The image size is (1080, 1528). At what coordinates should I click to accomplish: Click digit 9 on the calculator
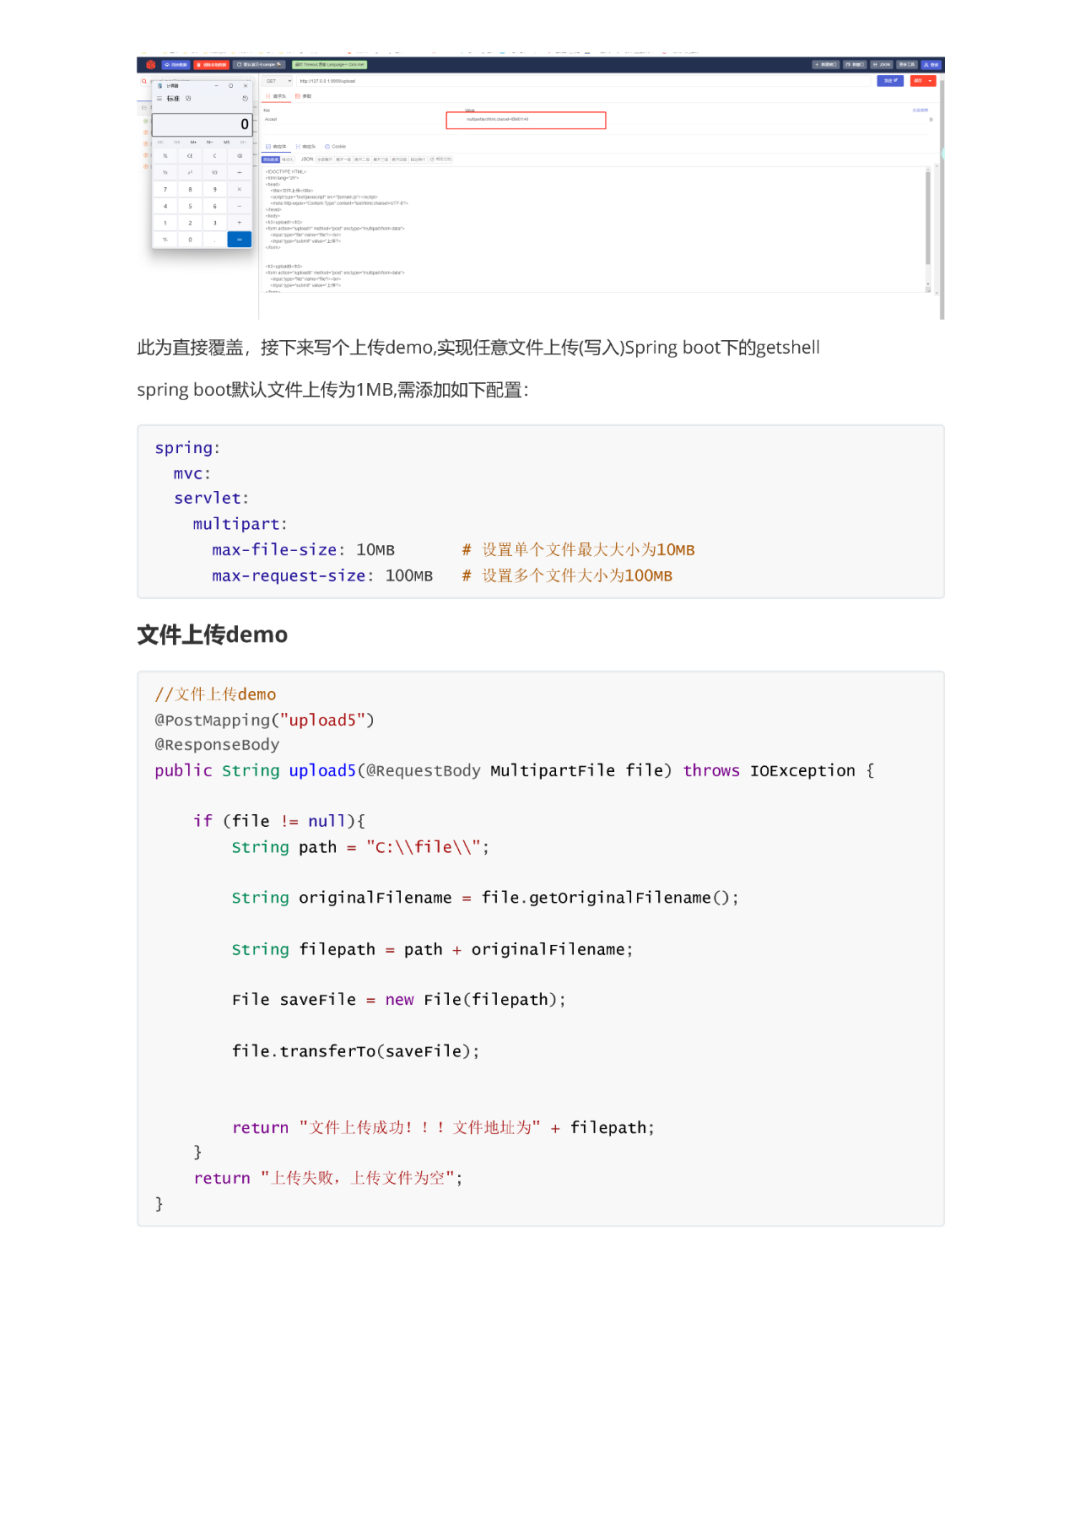[214, 189]
